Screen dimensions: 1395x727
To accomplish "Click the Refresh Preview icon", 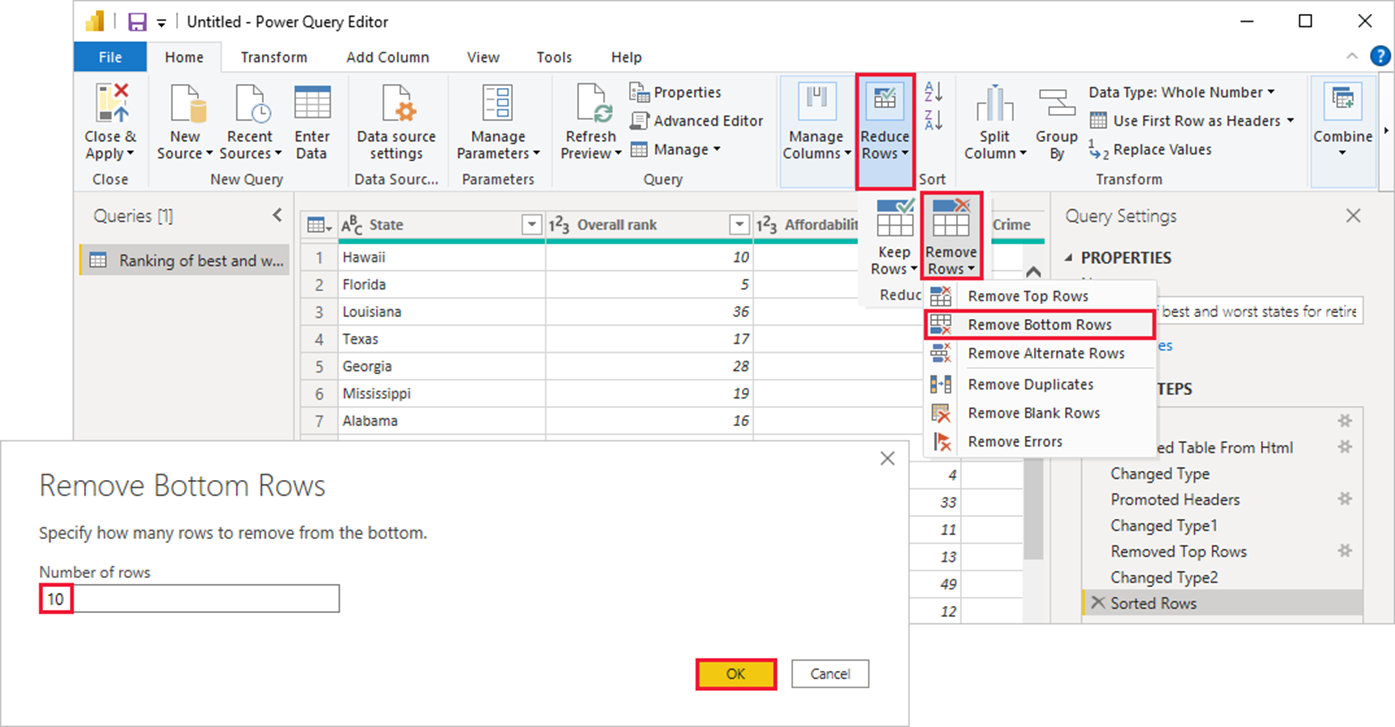I will coord(590,104).
